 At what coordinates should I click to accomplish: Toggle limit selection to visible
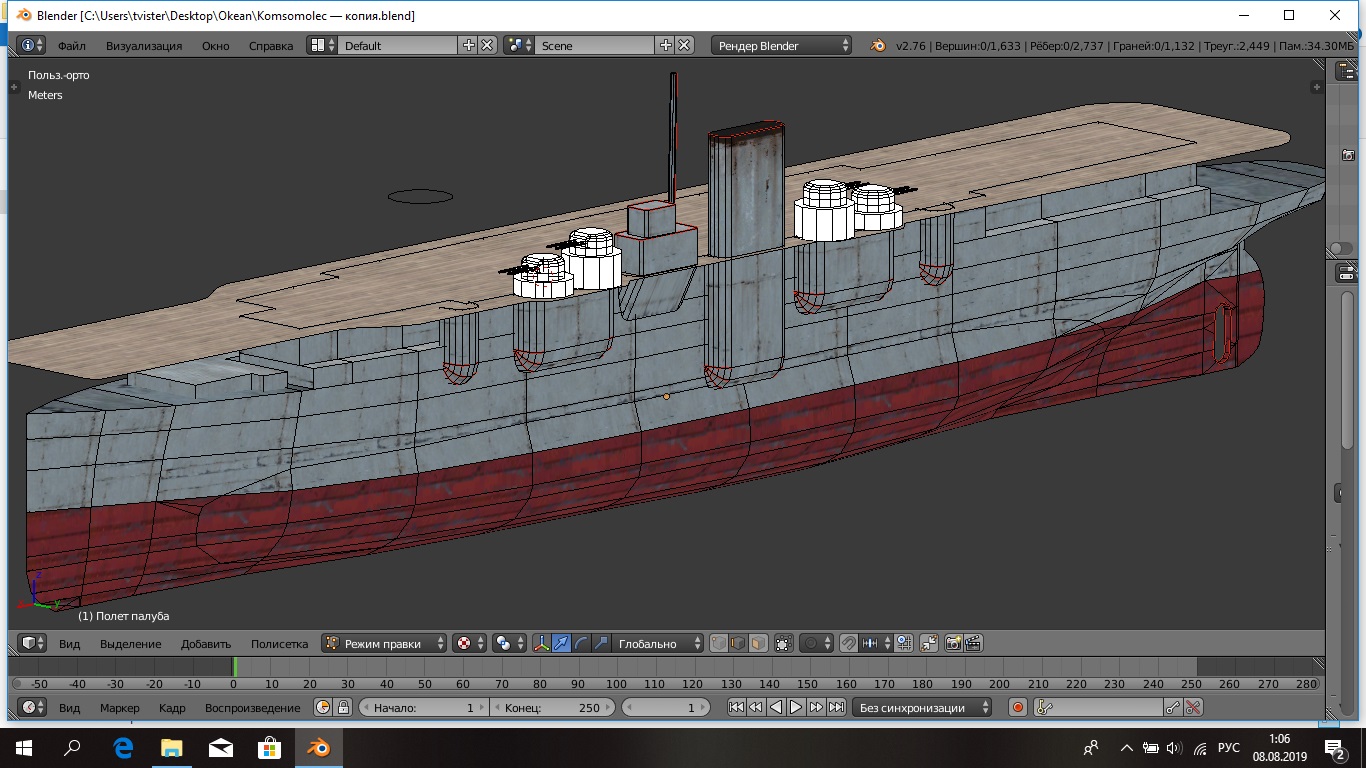point(783,644)
